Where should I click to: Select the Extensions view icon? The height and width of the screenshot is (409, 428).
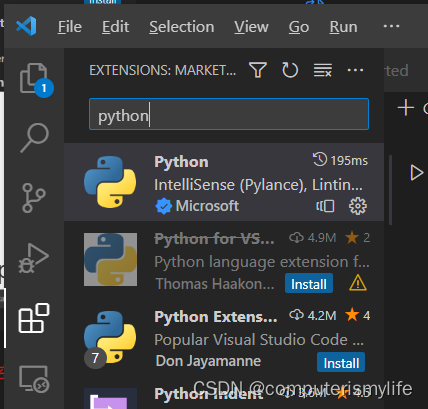pos(34,318)
